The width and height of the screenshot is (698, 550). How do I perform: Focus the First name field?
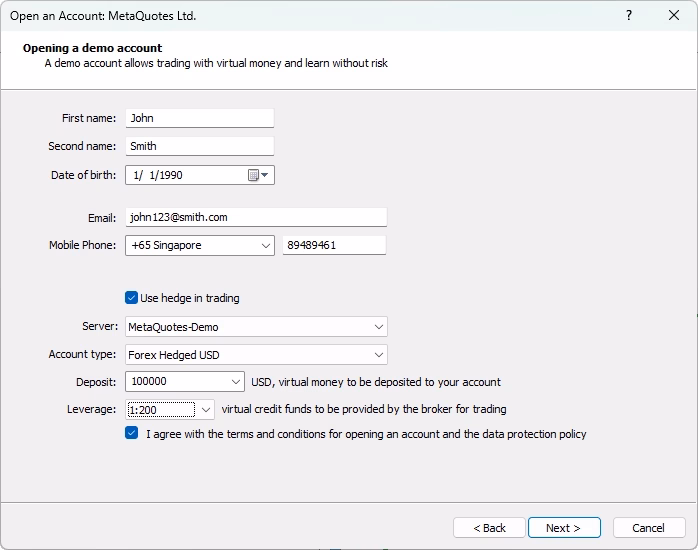pos(200,118)
